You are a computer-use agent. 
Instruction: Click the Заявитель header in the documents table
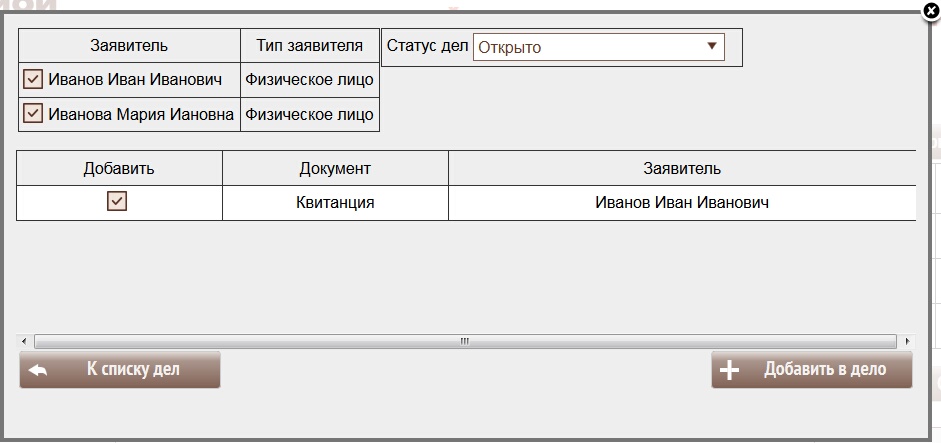[682, 168]
